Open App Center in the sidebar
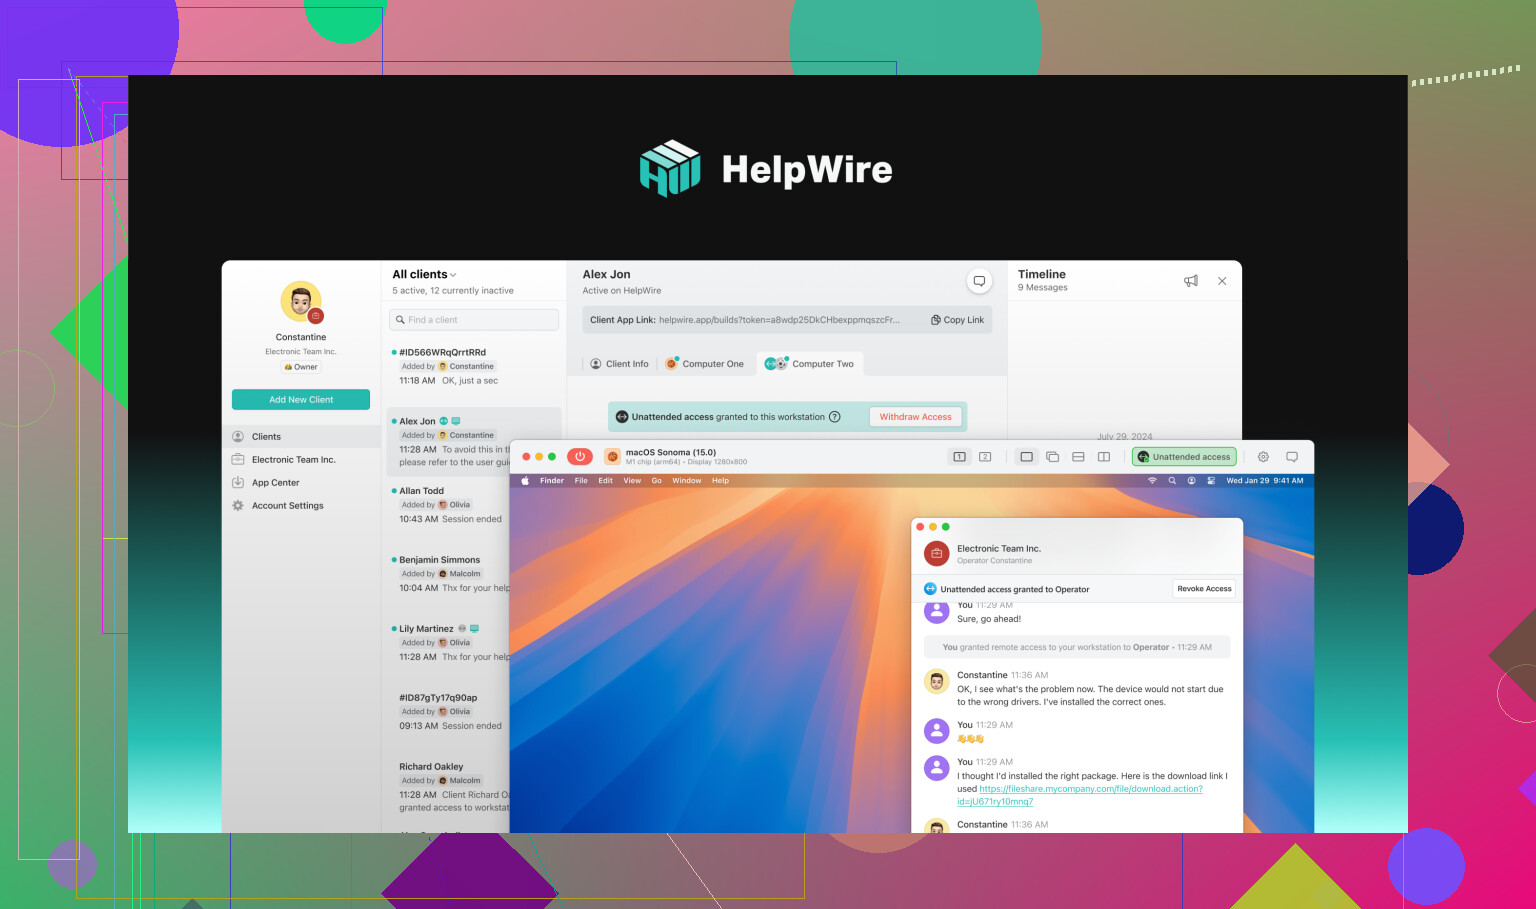This screenshot has height=909, width=1536. tap(275, 483)
